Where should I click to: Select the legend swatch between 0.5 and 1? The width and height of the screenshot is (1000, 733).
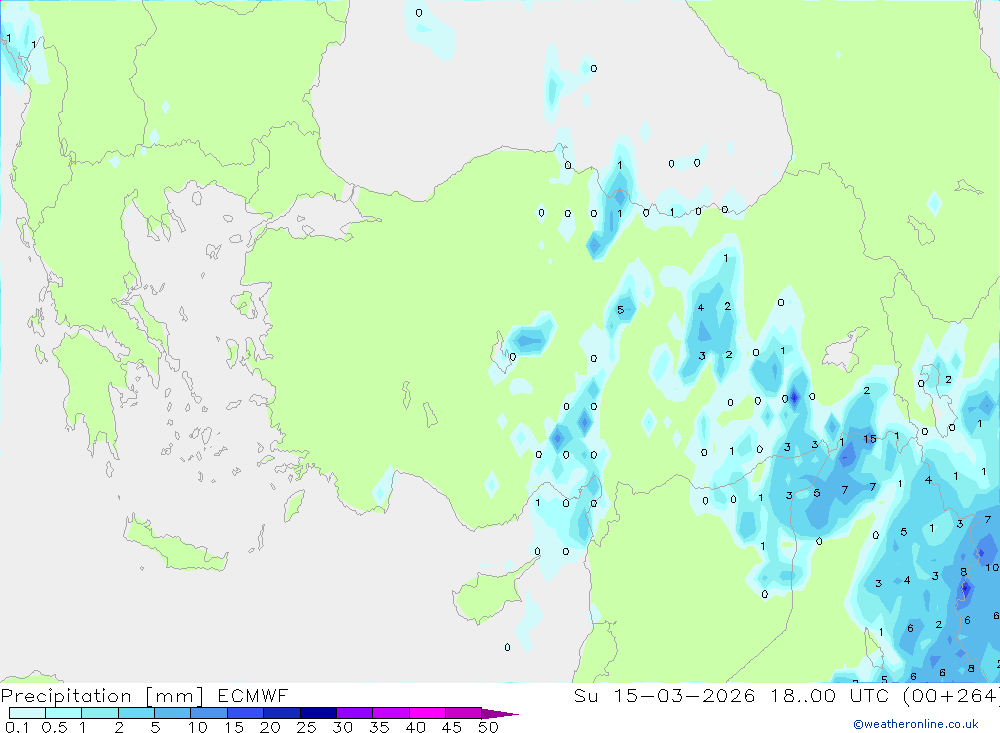[x=63, y=713]
